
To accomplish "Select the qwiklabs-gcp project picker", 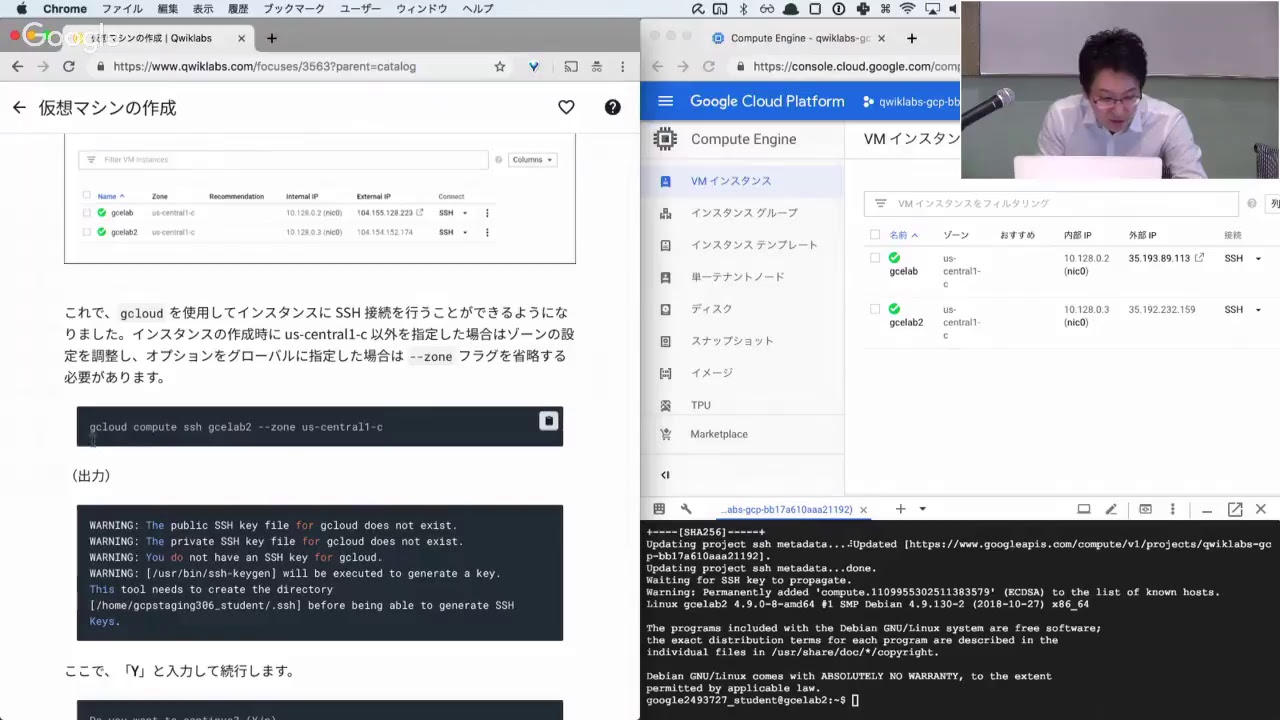I will click(911, 102).
